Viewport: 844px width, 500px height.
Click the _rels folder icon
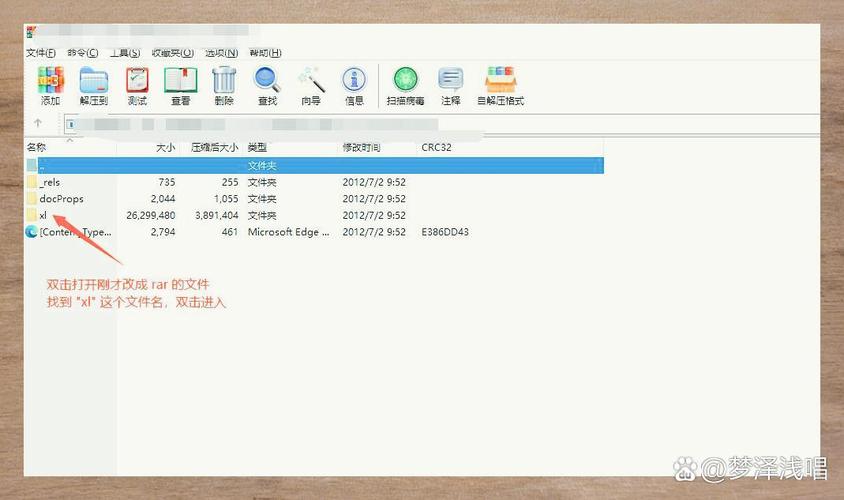click(x=32, y=182)
